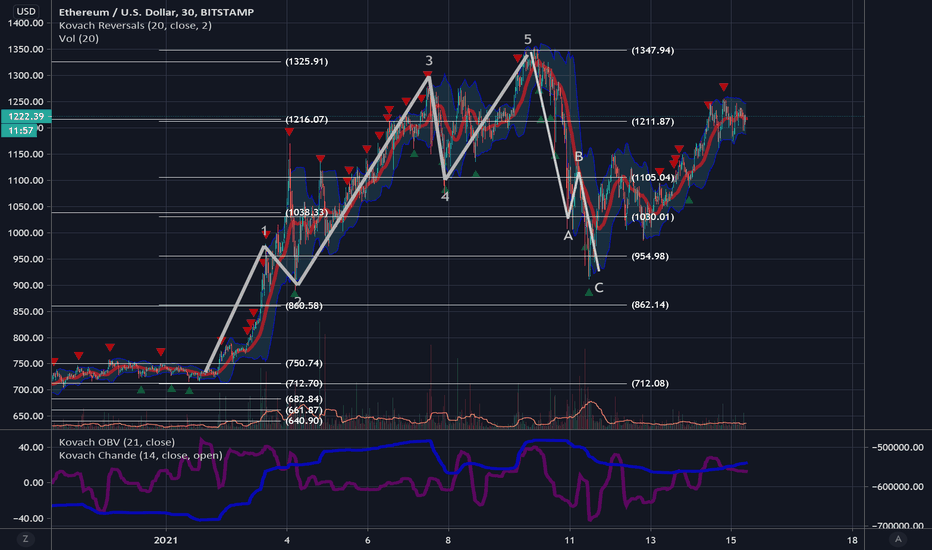Viewport: 932px width, 550px height.
Task: Click the Elliott wave label 4 below the trough
Action: point(445,196)
